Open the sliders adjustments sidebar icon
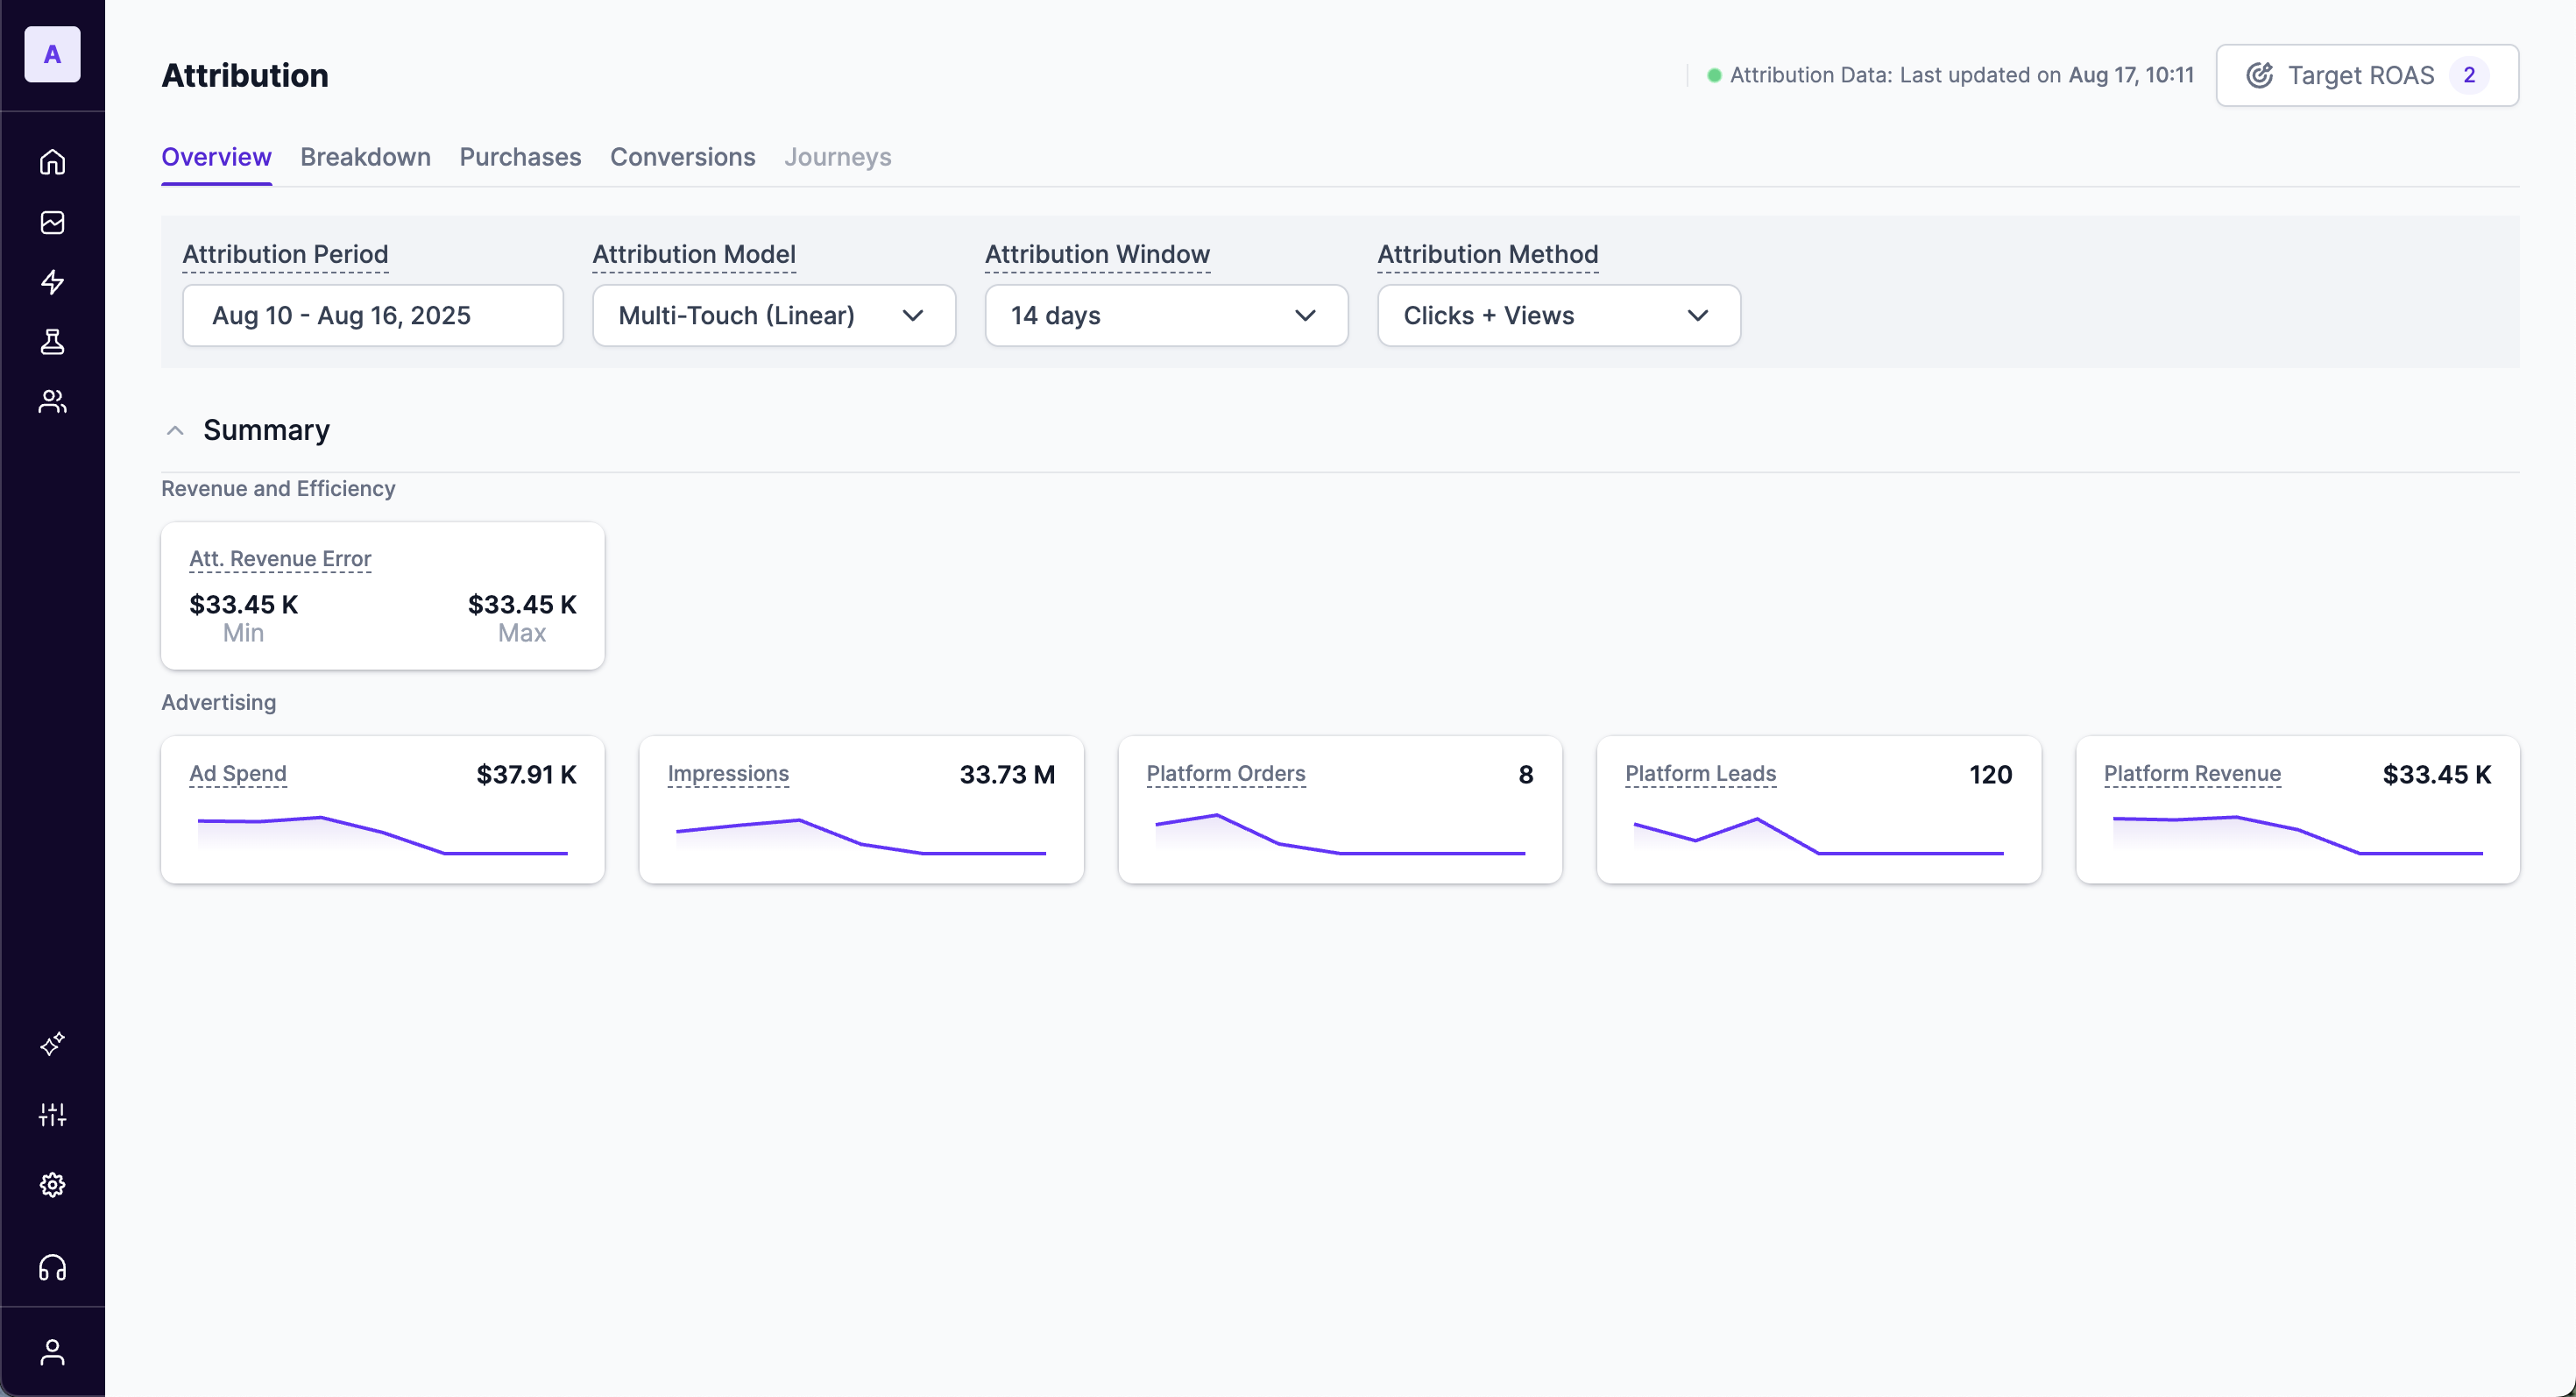The width and height of the screenshot is (2576, 1397). tap(52, 1114)
